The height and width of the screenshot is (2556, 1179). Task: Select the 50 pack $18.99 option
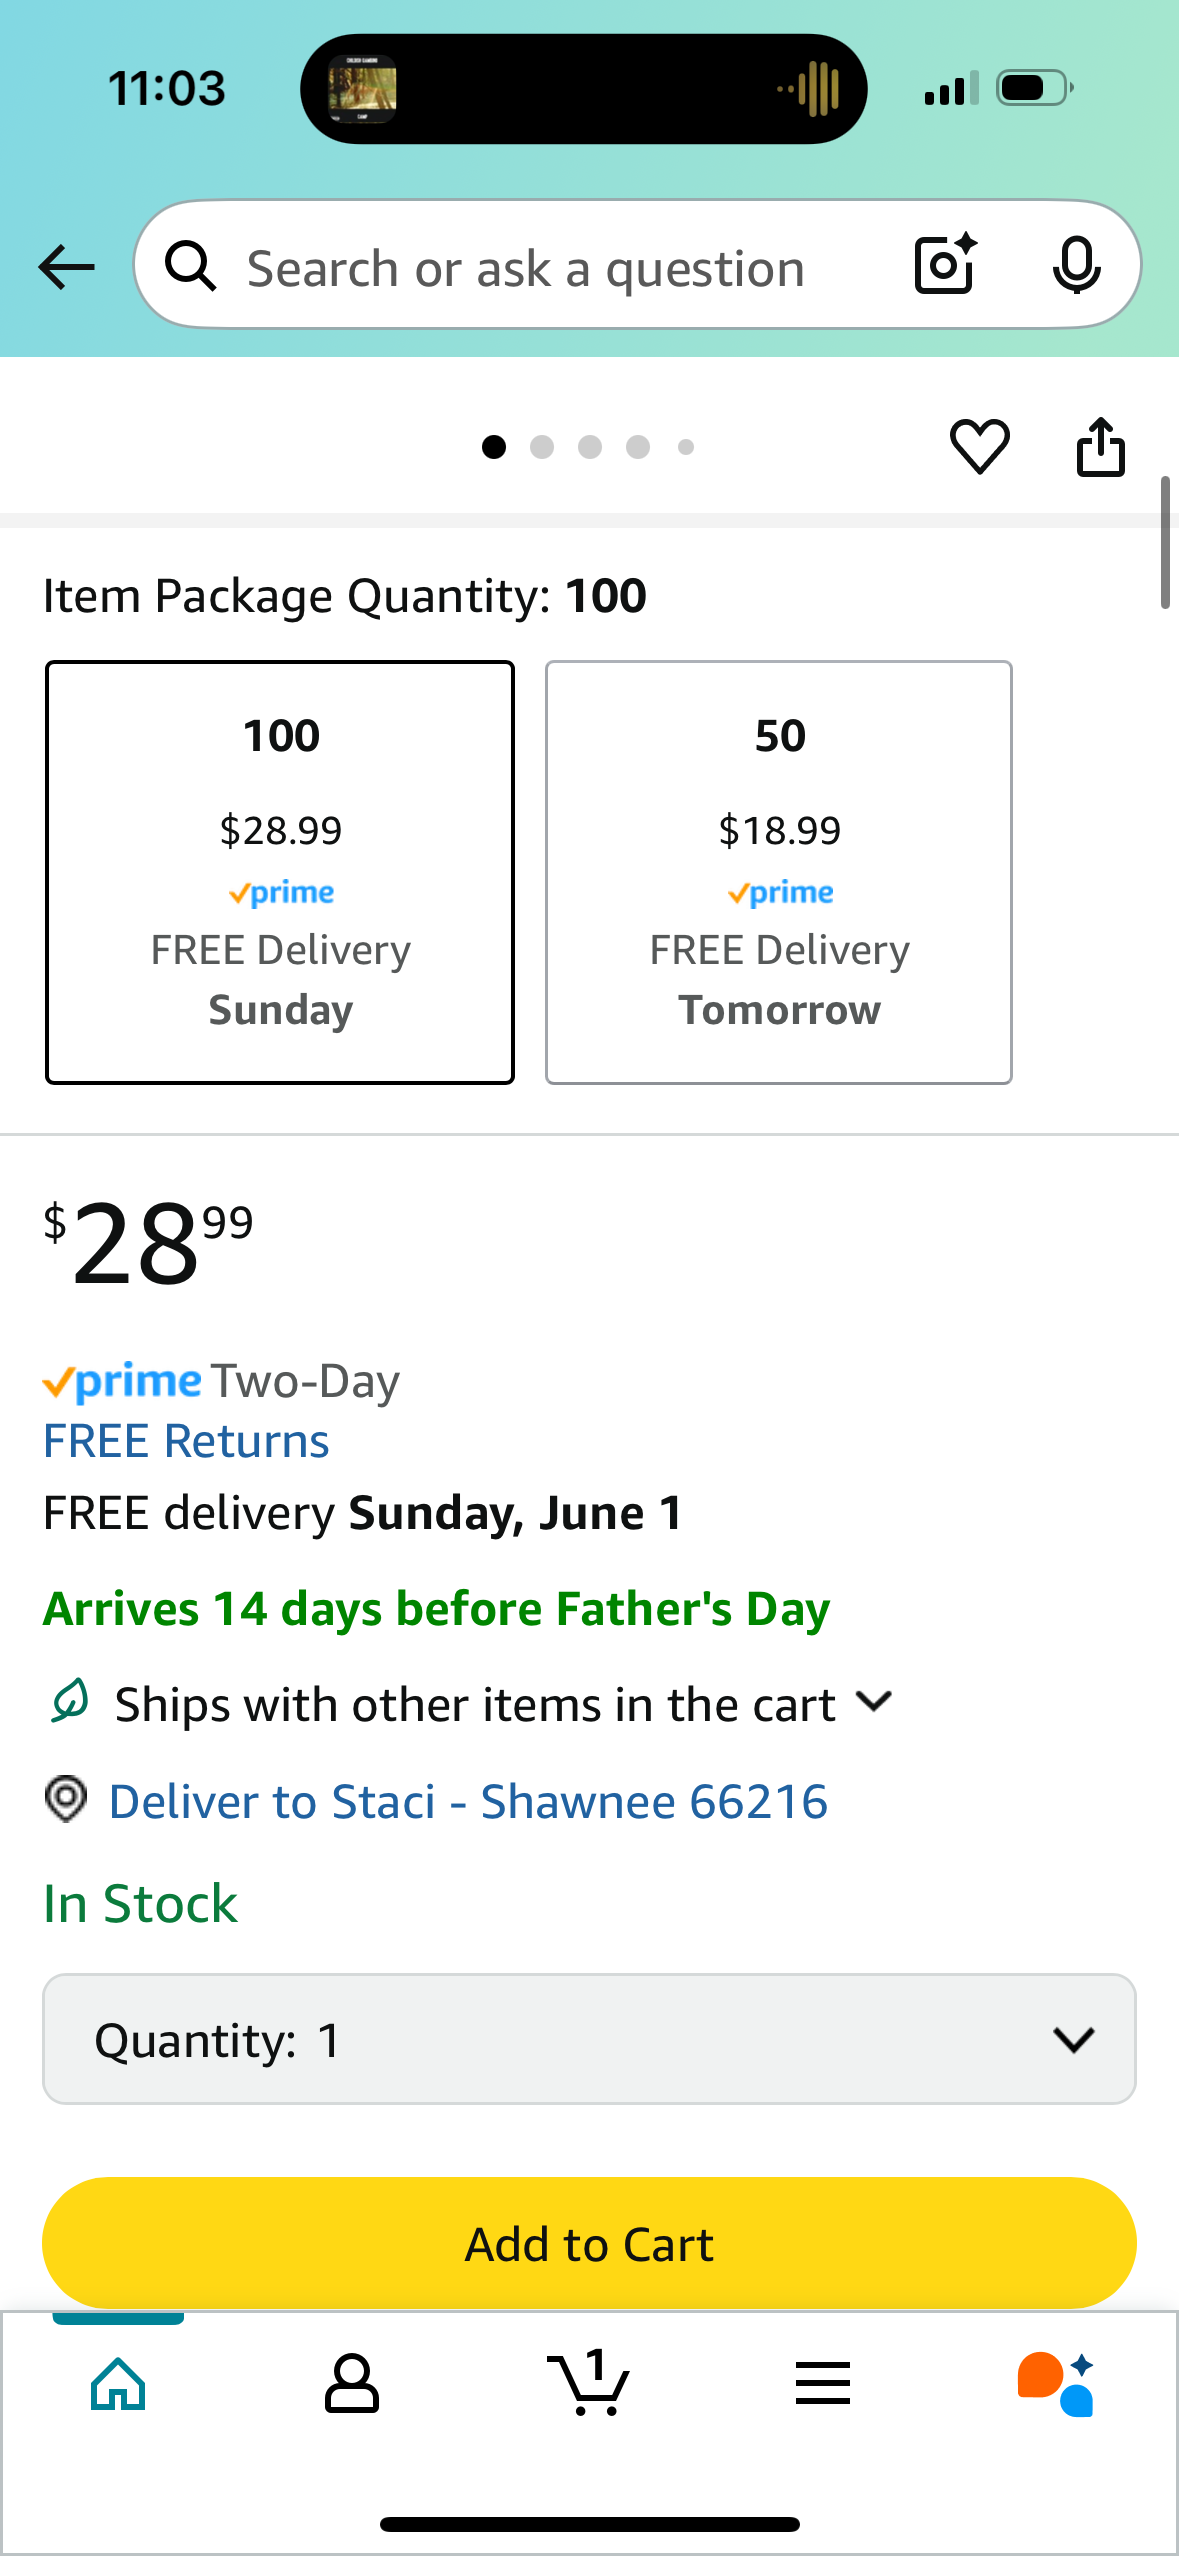(779, 872)
